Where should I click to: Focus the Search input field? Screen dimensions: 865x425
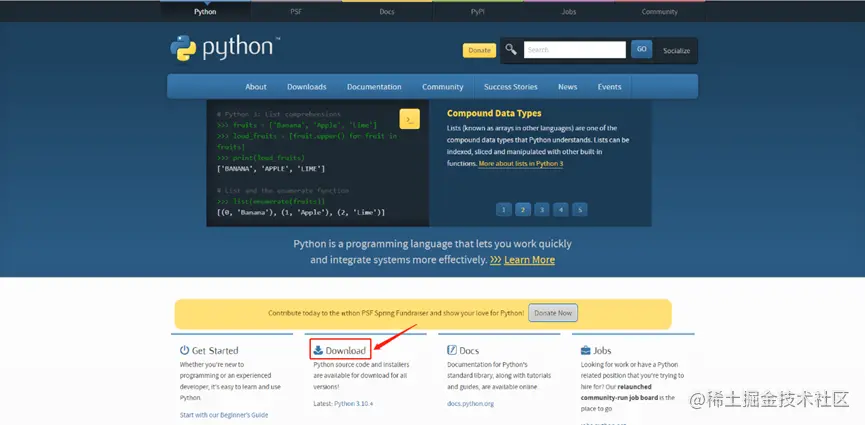tap(575, 50)
